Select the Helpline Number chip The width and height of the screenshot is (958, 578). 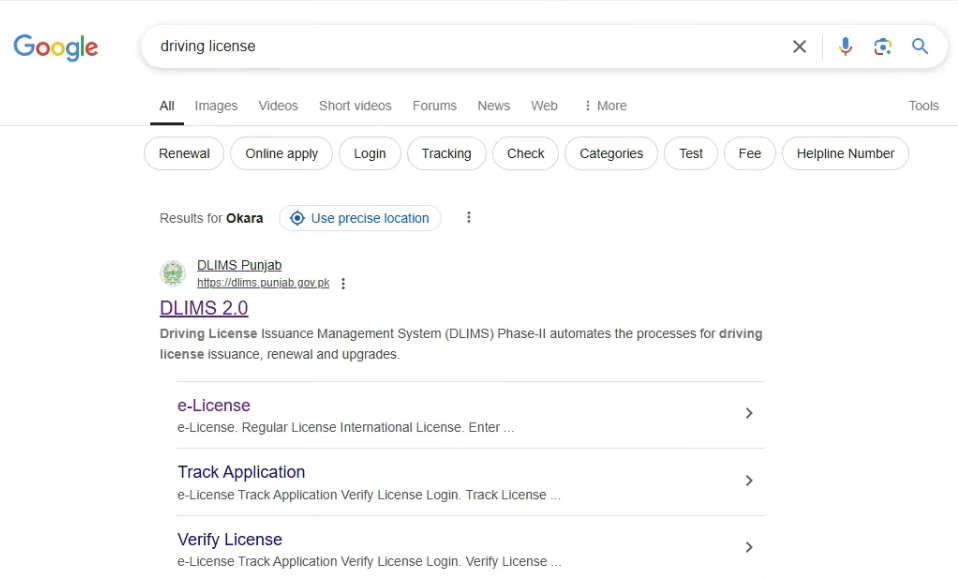[845, 154]
